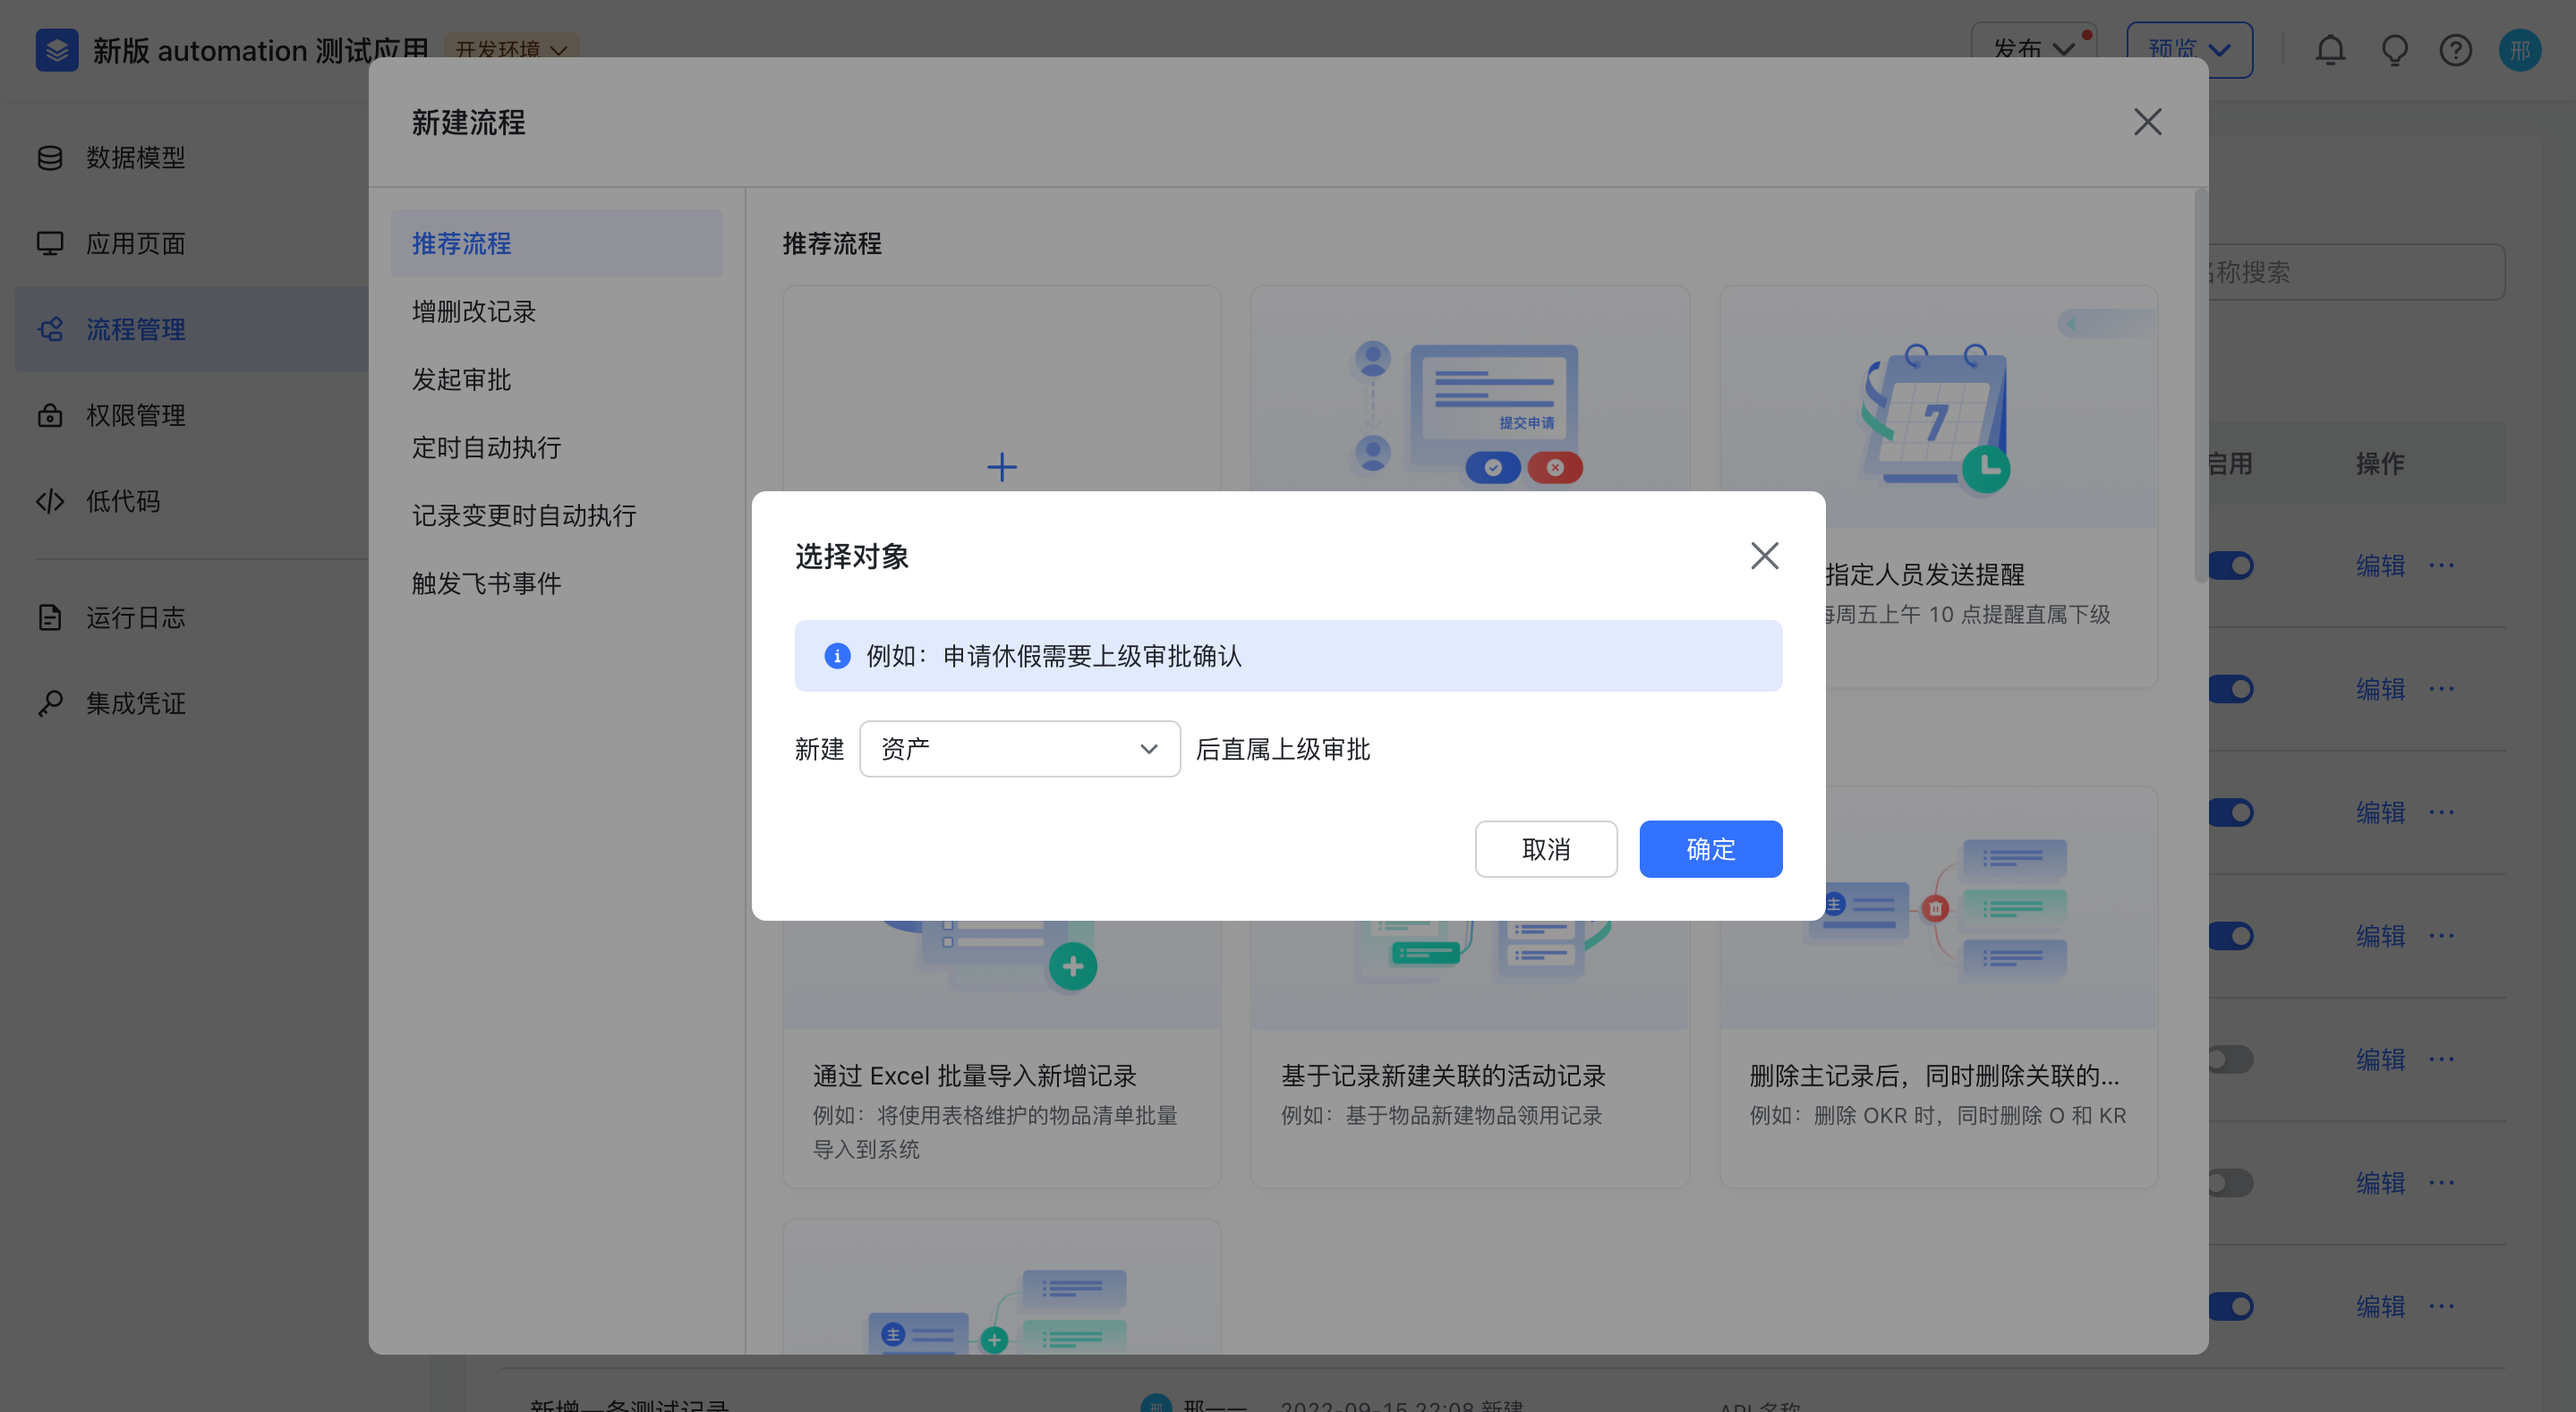2576x1412 pixels.
Task: Click the 权限管理 lock icon
Action: [x=50, y=415]
